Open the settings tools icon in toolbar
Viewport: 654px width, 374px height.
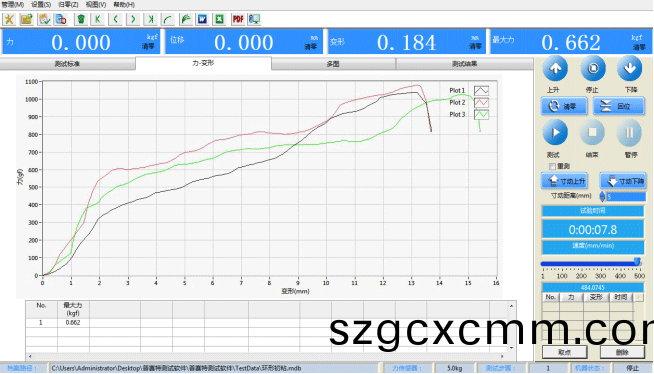point(9,19)
